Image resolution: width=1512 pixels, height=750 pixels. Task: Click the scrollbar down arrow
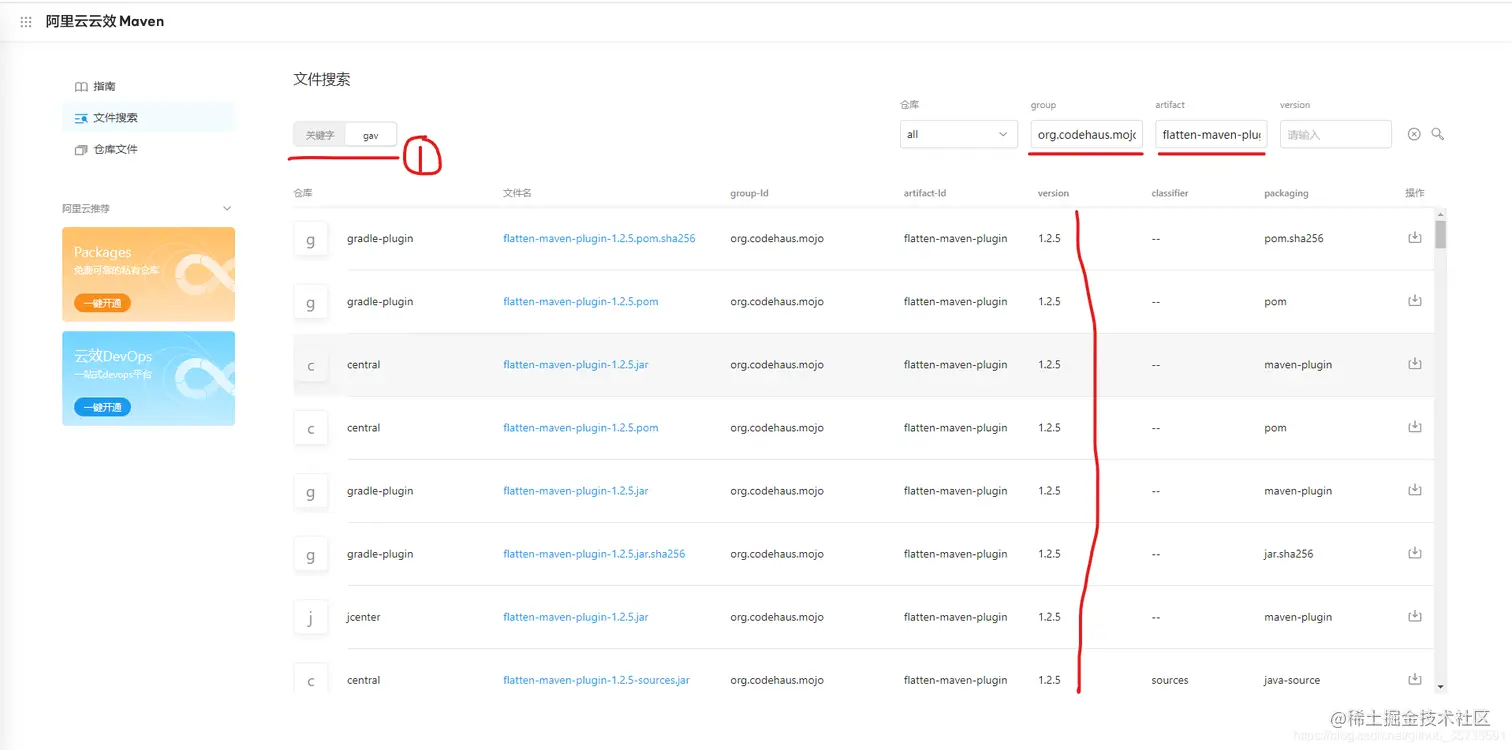point(1441,687)
